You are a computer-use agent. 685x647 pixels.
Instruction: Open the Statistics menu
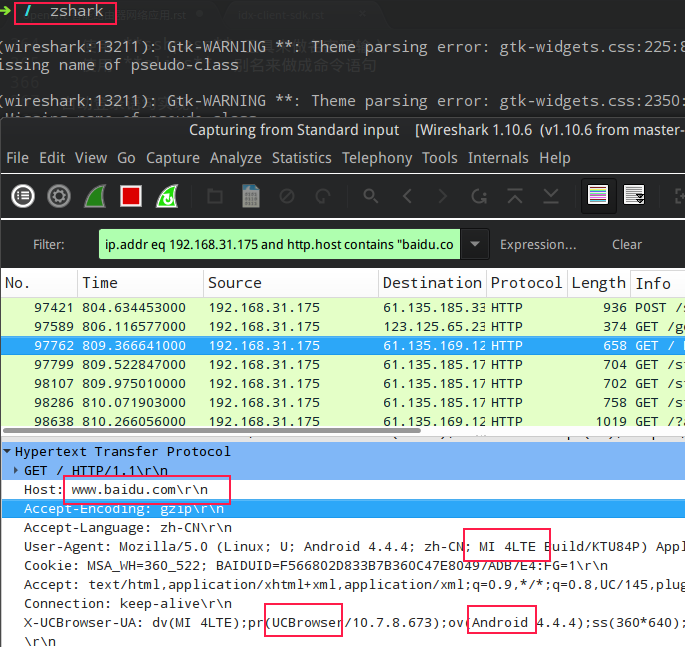[301, 158]
